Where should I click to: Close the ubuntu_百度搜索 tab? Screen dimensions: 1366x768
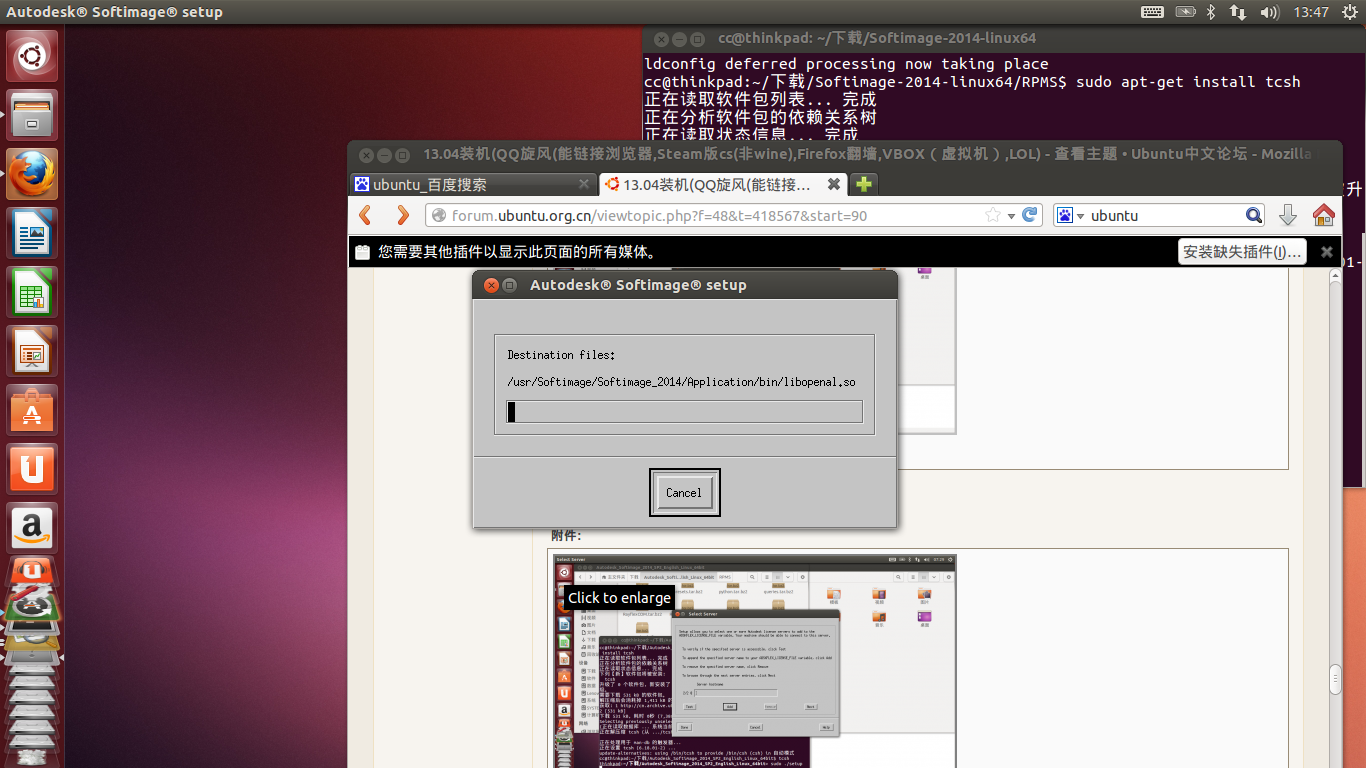pyautogui.click(x=584, y=184)
